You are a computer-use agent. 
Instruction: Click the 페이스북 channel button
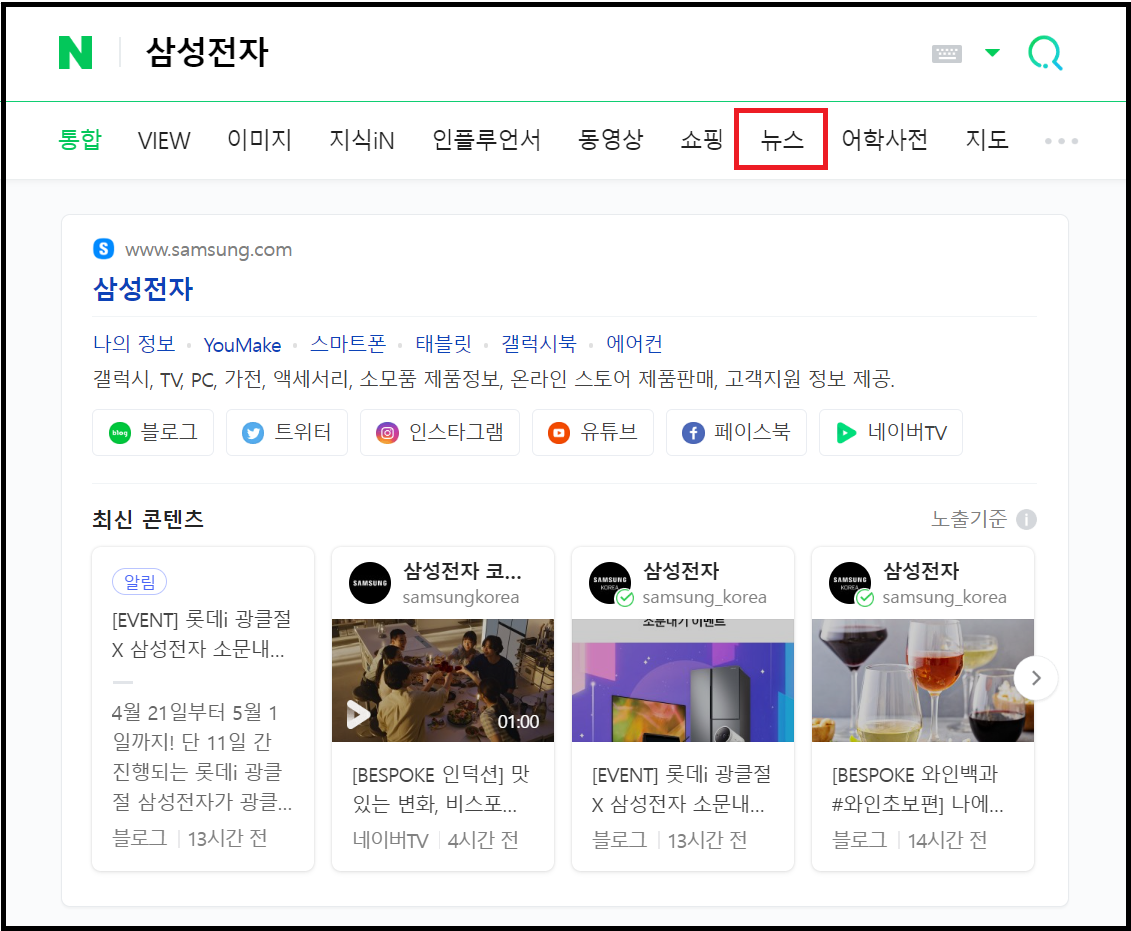(x=736, y=433)
